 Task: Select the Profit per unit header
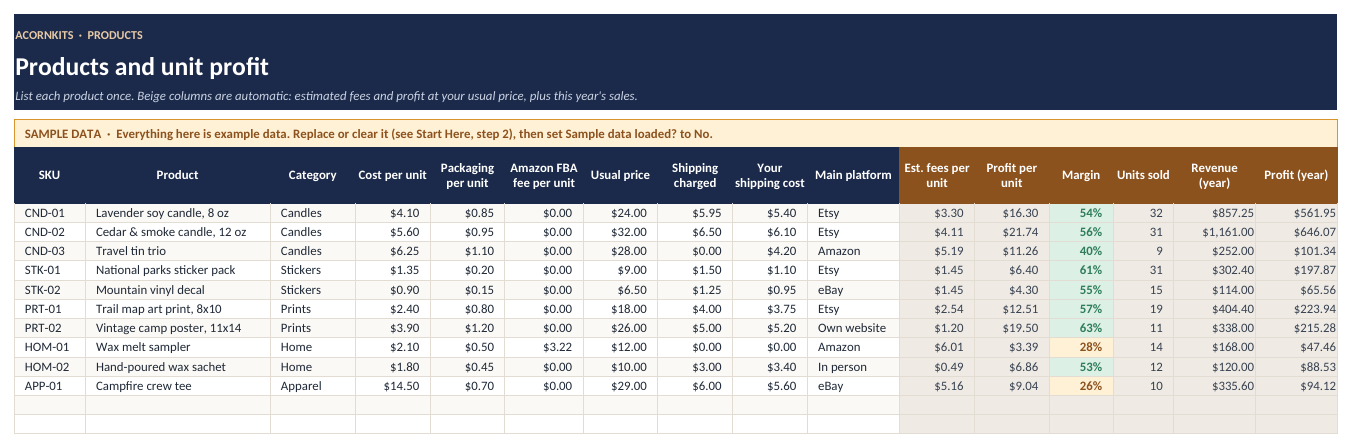1011,175
